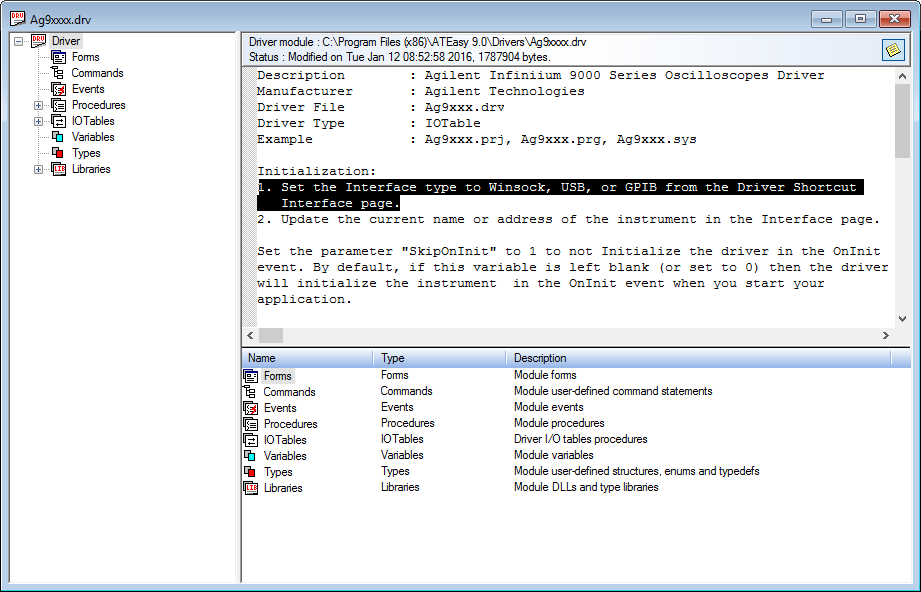Click the horizontal scroll left arrow
This screenshot has height=592, width=921.
pos(250,335)
